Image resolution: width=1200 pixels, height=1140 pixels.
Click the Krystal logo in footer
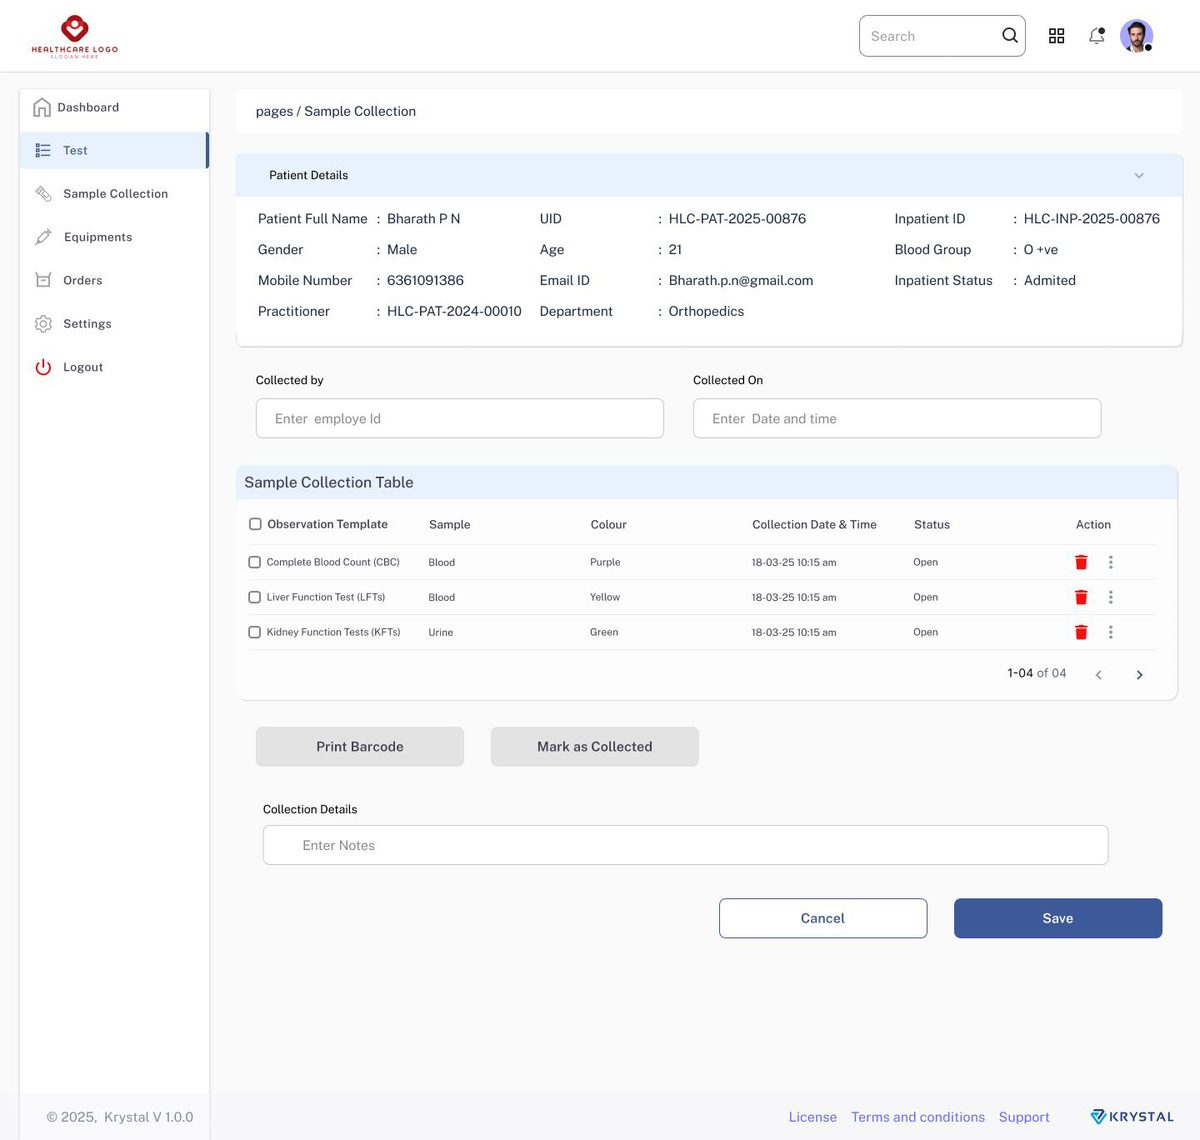coord(1132,1117)
